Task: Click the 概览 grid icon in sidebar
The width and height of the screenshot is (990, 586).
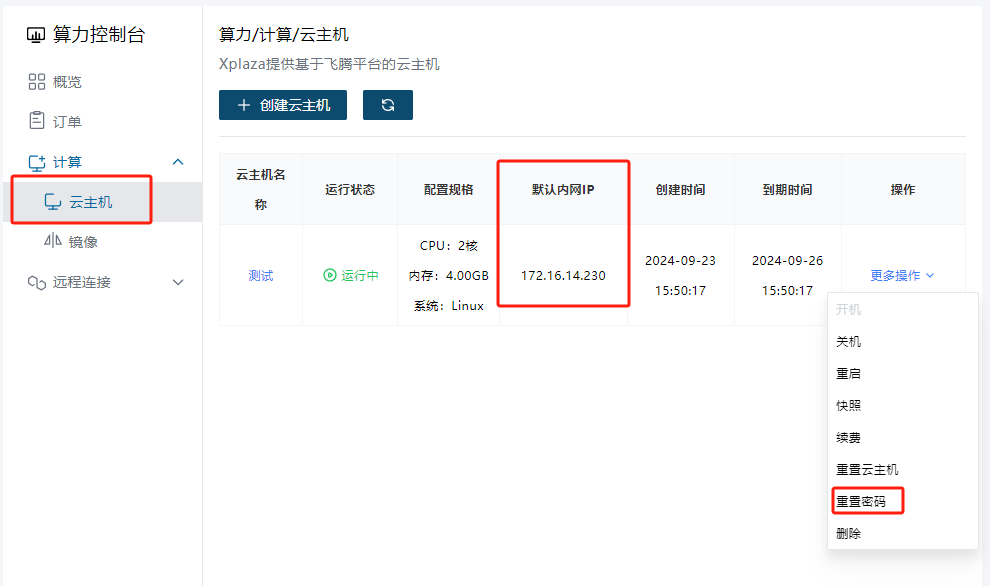Action: (37, 82)
